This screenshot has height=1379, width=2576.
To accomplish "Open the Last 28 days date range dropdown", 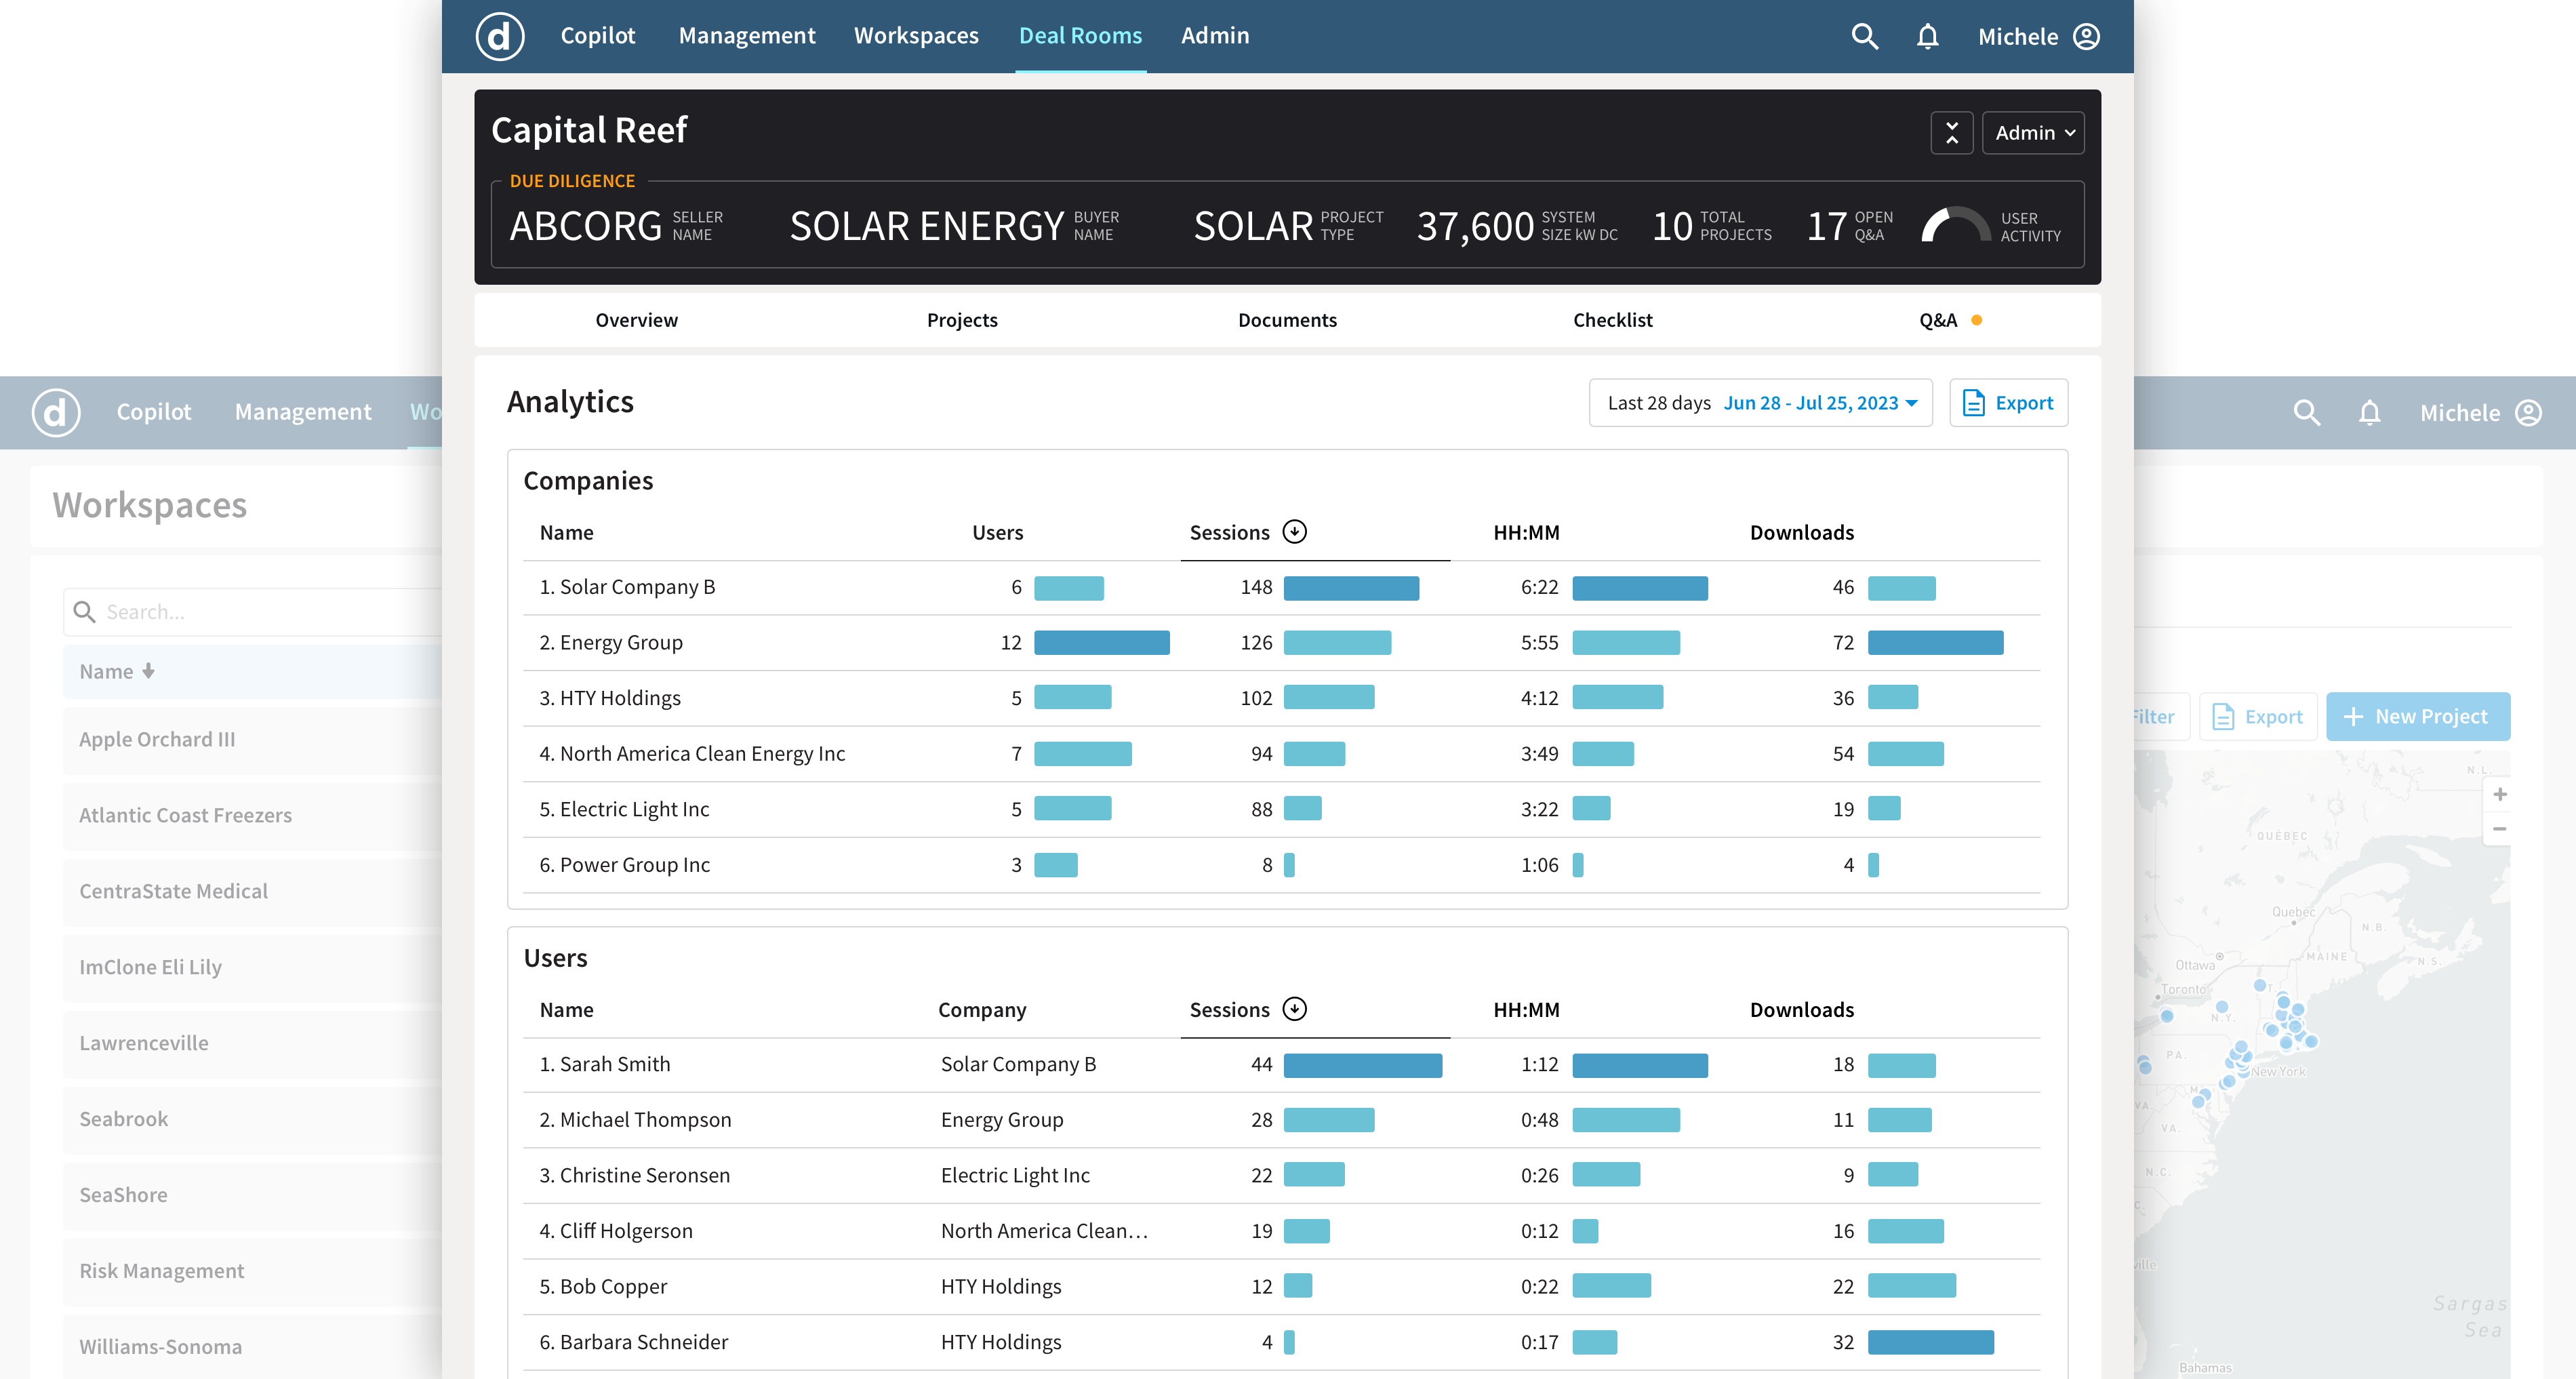I will (x=1760, y=403).
